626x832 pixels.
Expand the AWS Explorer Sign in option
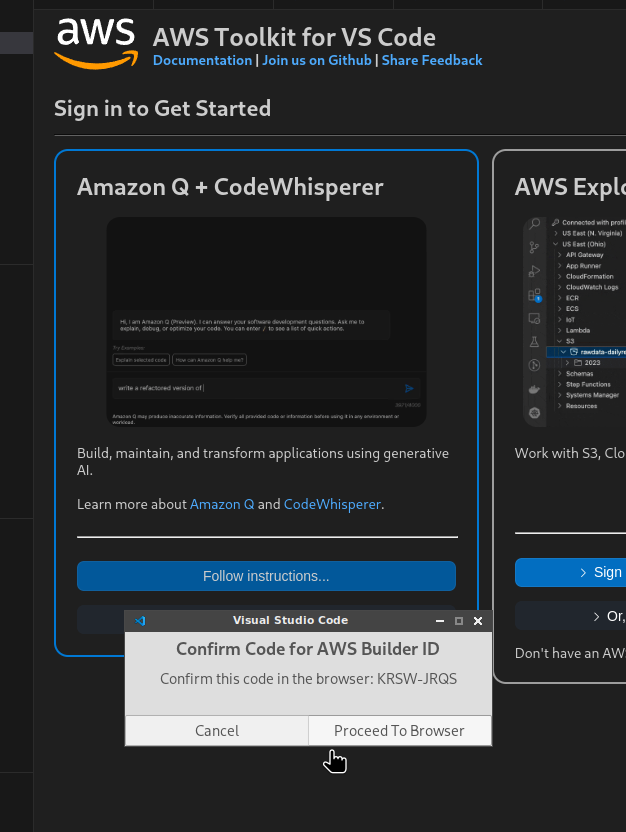coord(570,572)
